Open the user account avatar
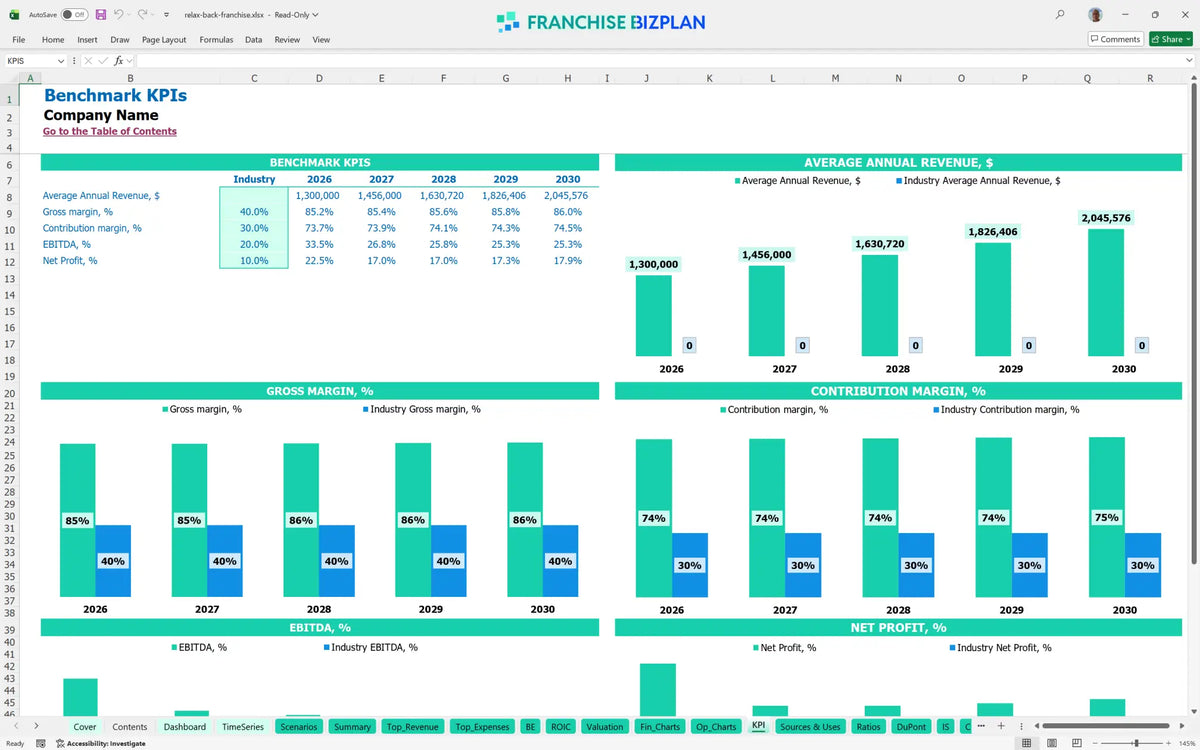This screenshot has width=1200, height=750. coord(1096,15)
